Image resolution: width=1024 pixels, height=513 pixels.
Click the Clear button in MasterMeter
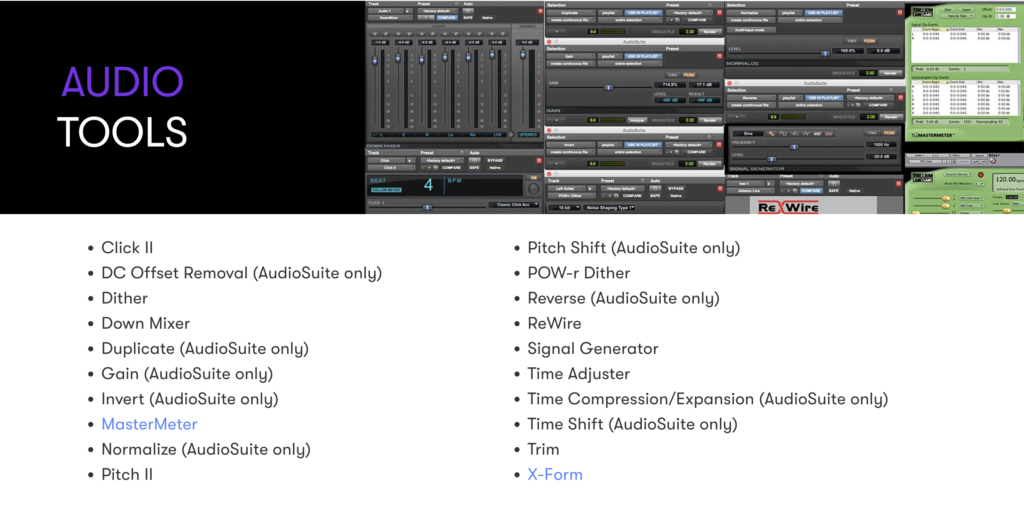[x=948, y=9]
